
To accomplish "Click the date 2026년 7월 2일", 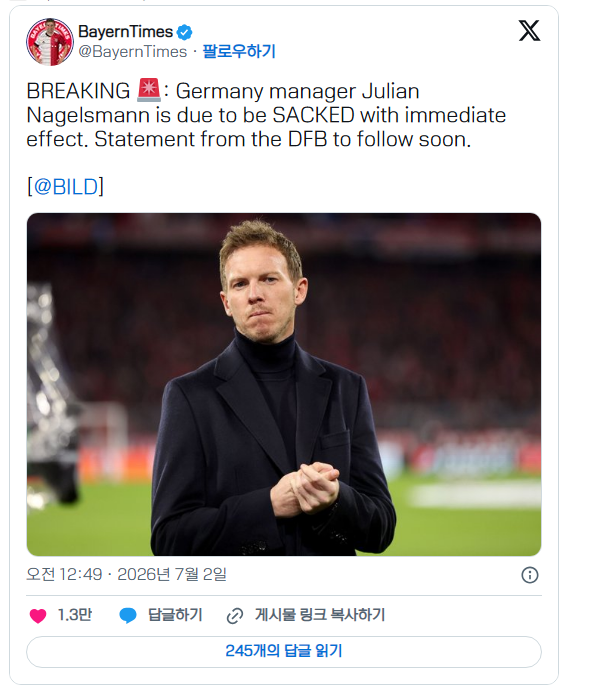I will point(172,575).
